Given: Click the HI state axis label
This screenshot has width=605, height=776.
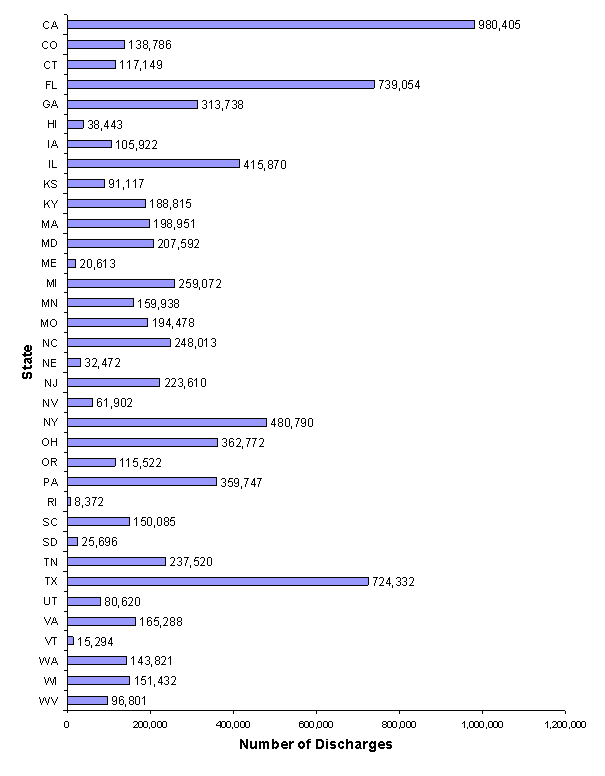Looking at the screenshot, I should [x=51, y=124].
